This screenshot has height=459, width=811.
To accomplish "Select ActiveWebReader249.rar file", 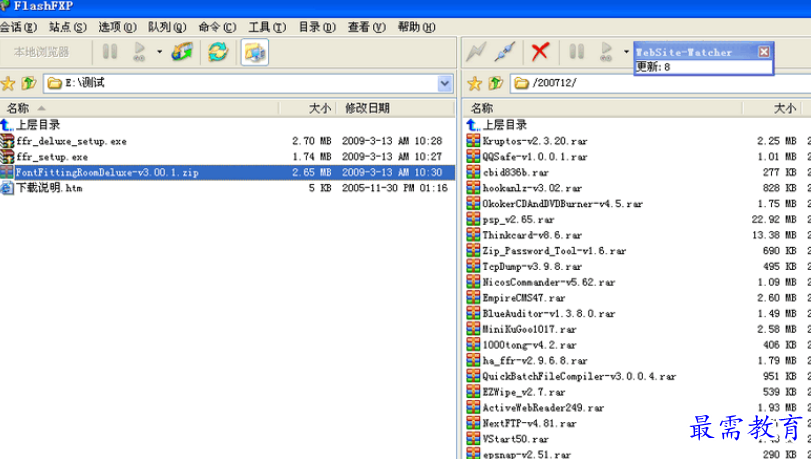I will (543, 407).
